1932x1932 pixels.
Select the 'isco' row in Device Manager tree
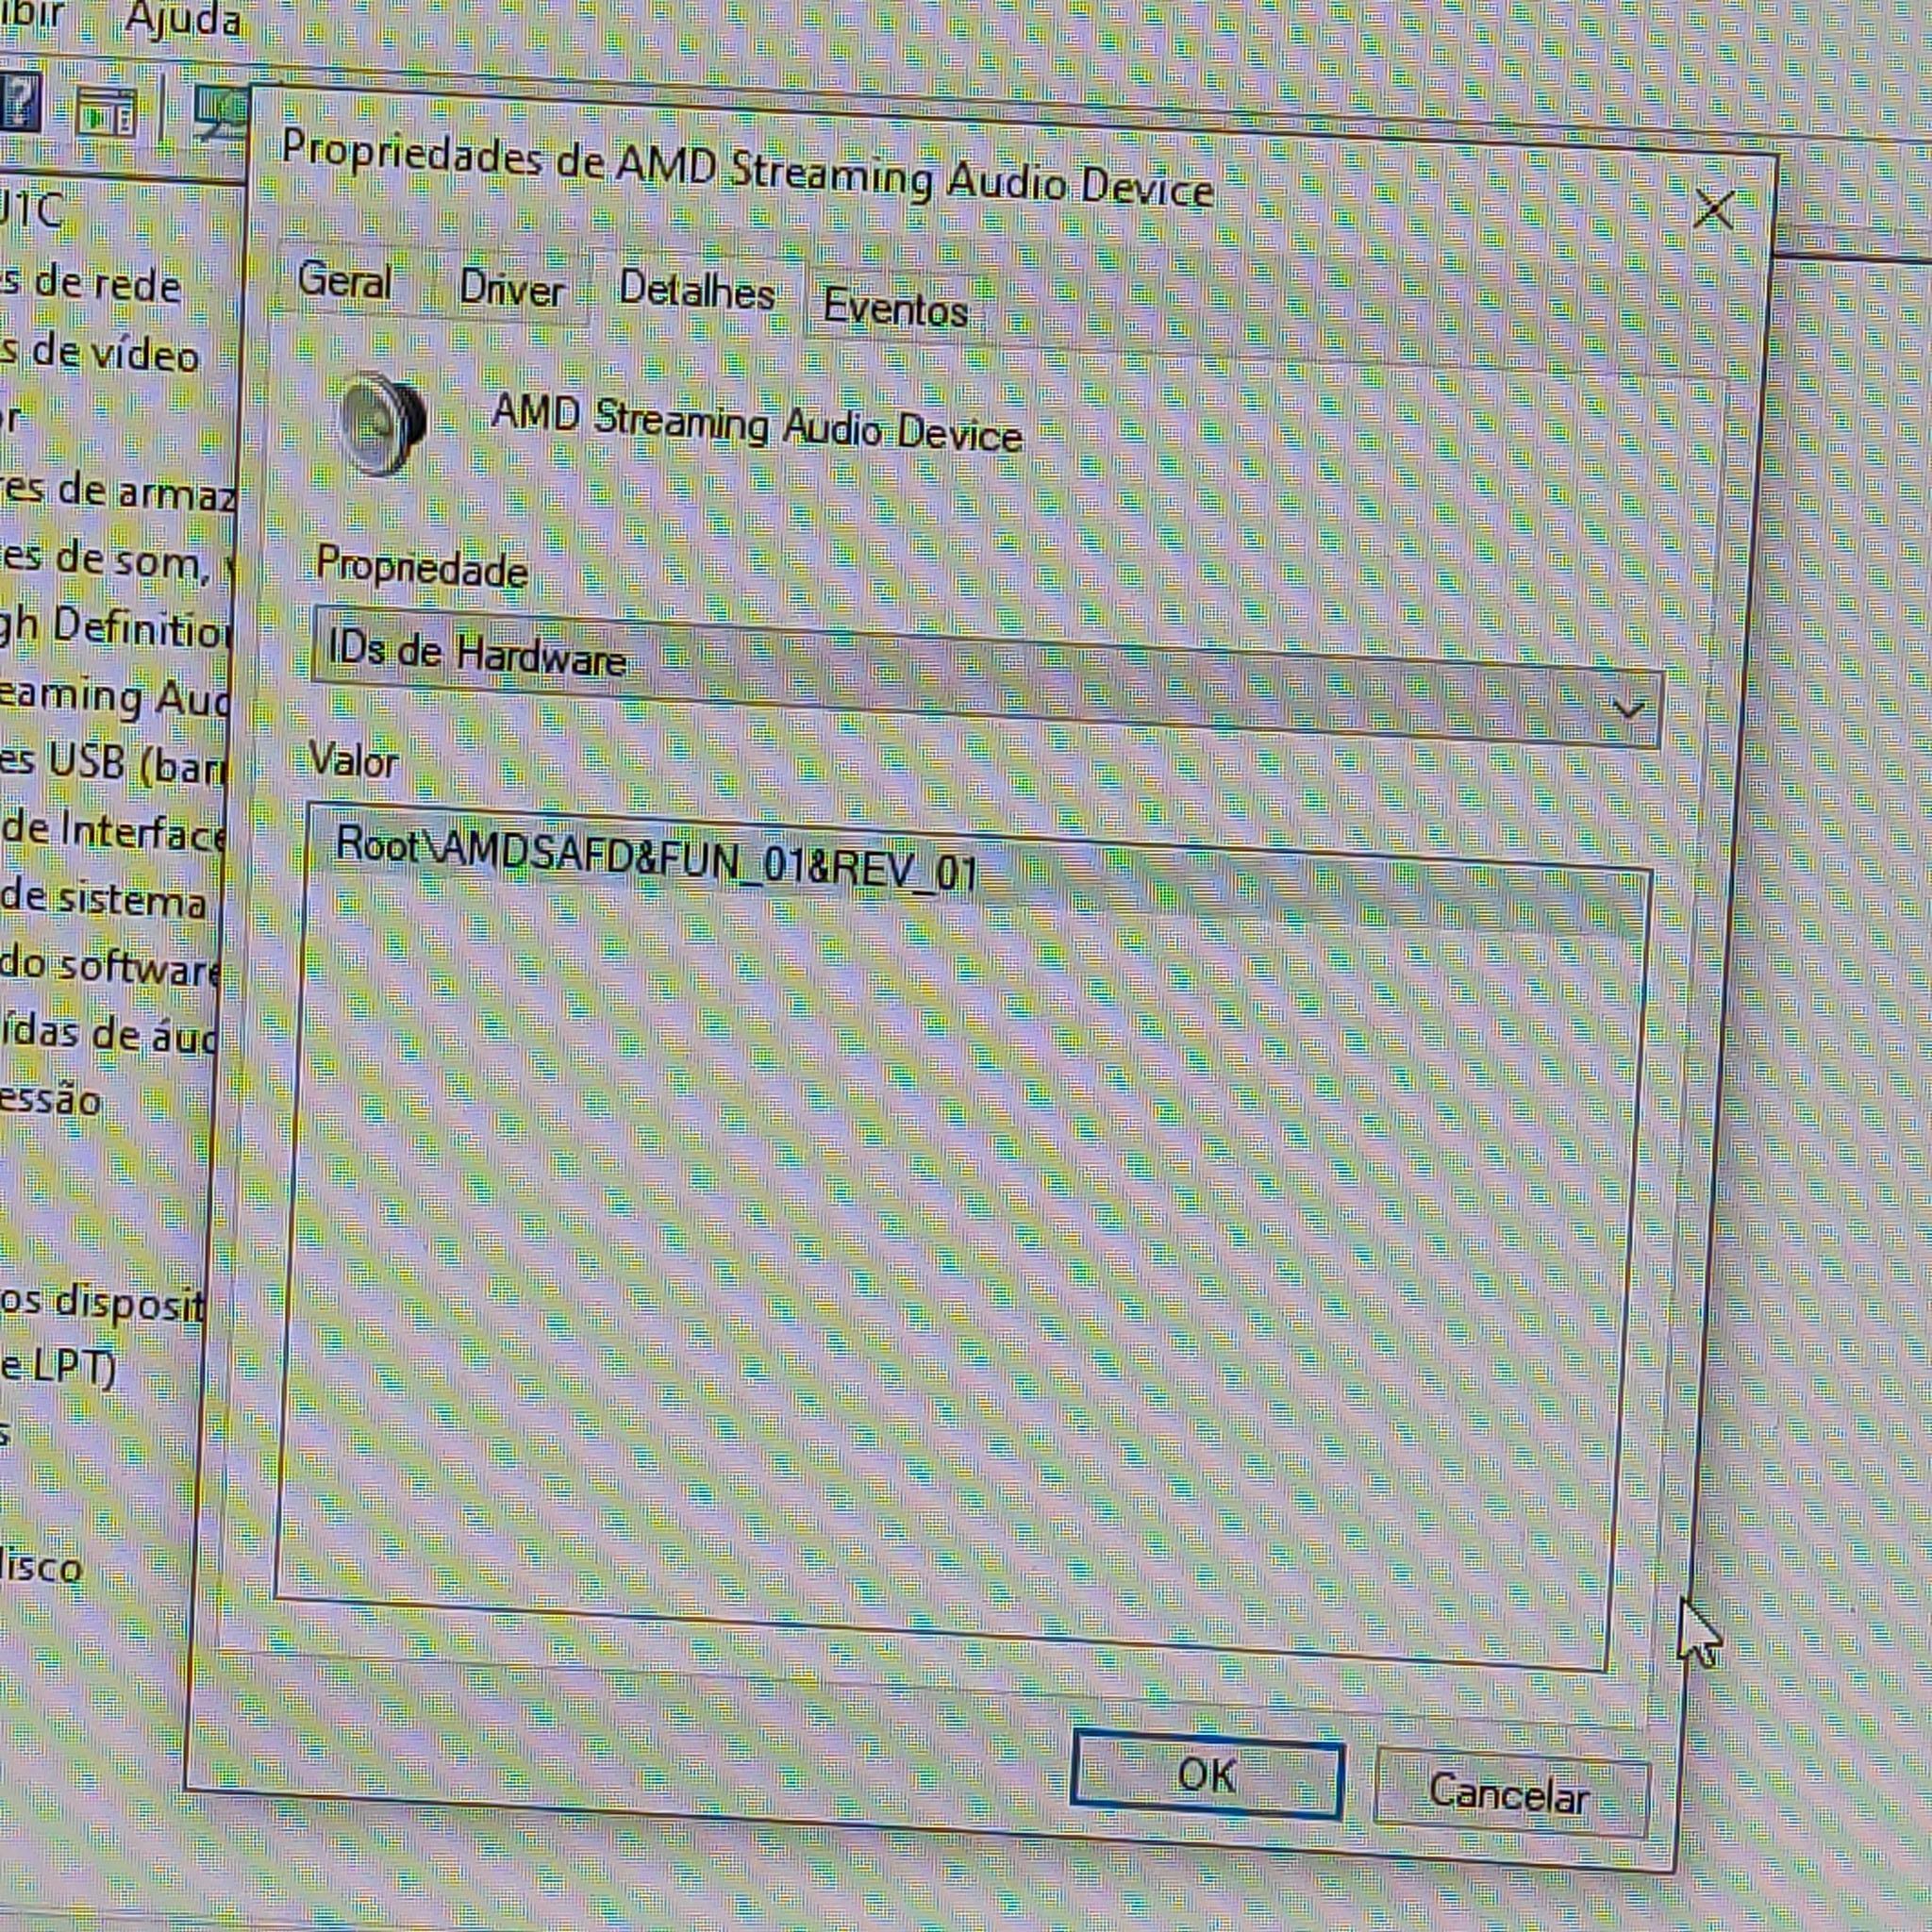click(42, 1565)
